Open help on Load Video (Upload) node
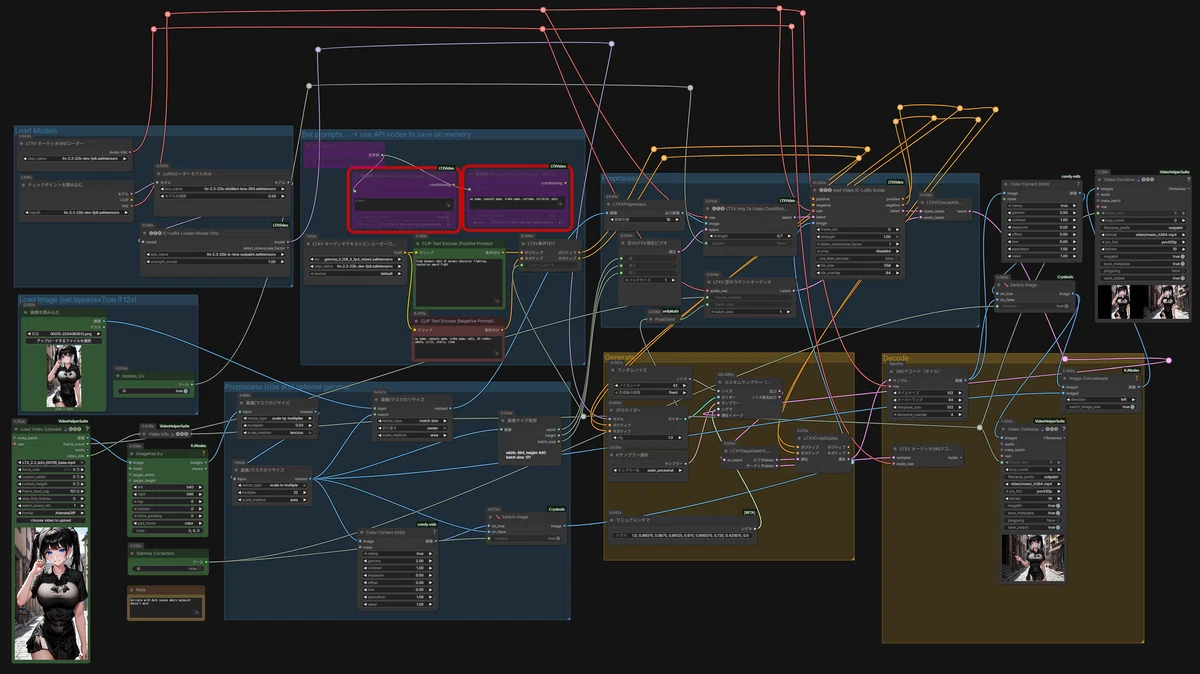 click(86, 429)
